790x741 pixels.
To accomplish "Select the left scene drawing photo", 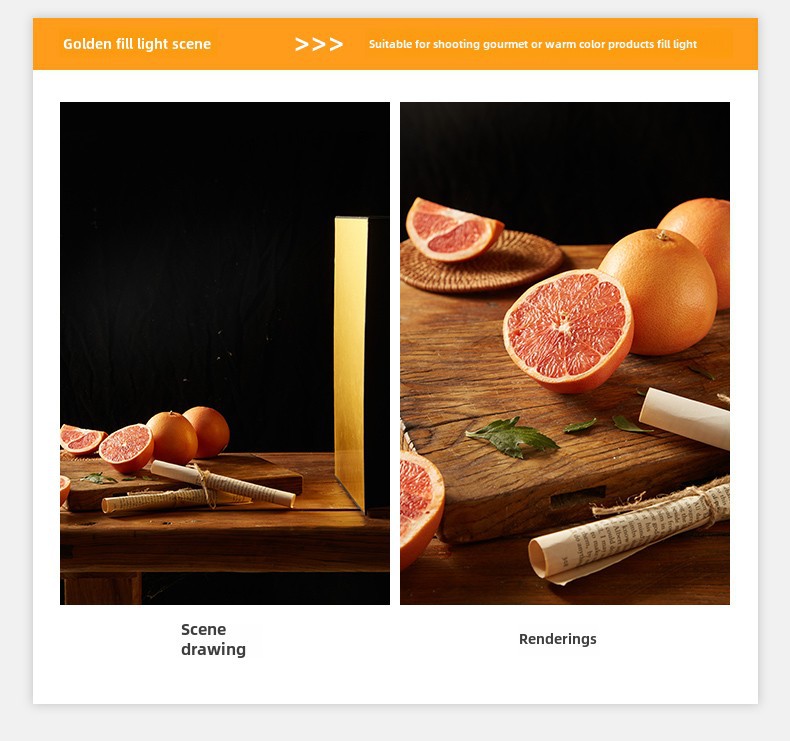I will coord(225,353).
